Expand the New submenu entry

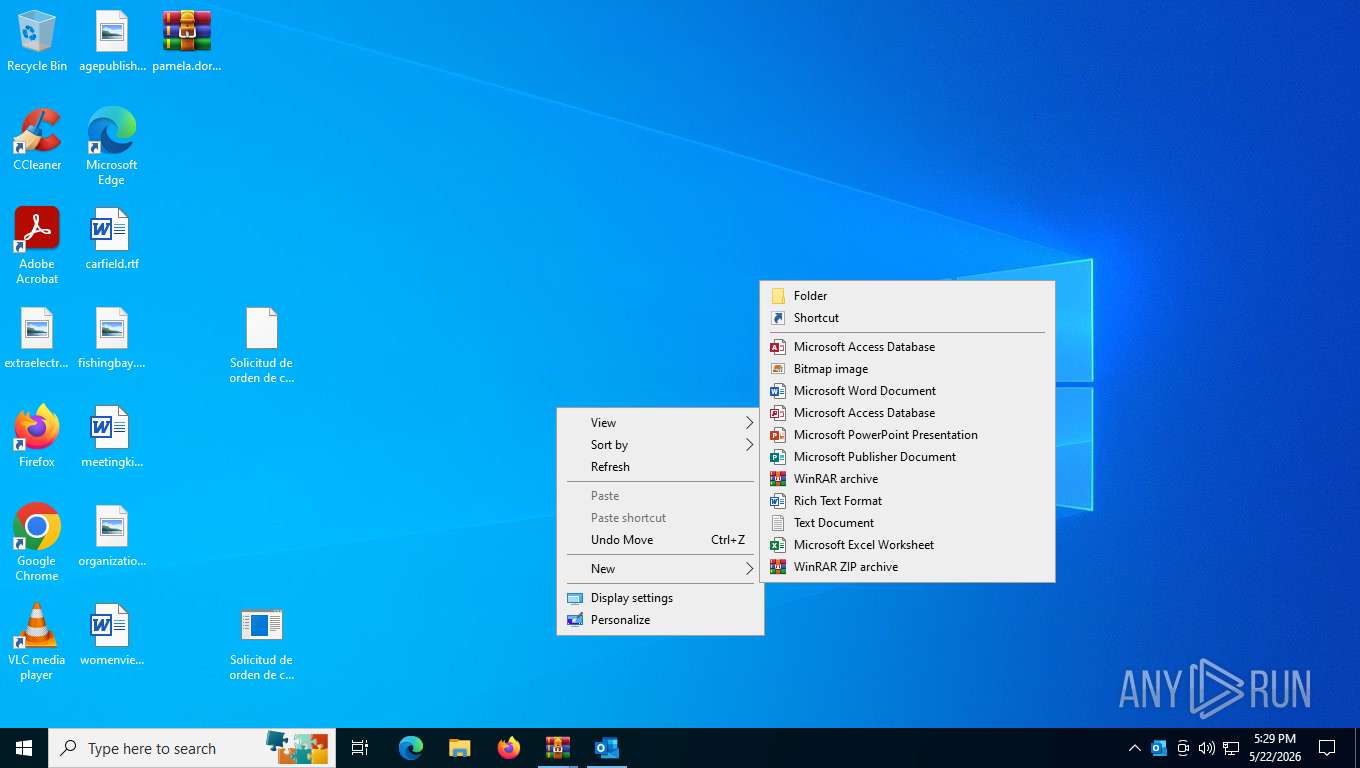coord(660,569)
